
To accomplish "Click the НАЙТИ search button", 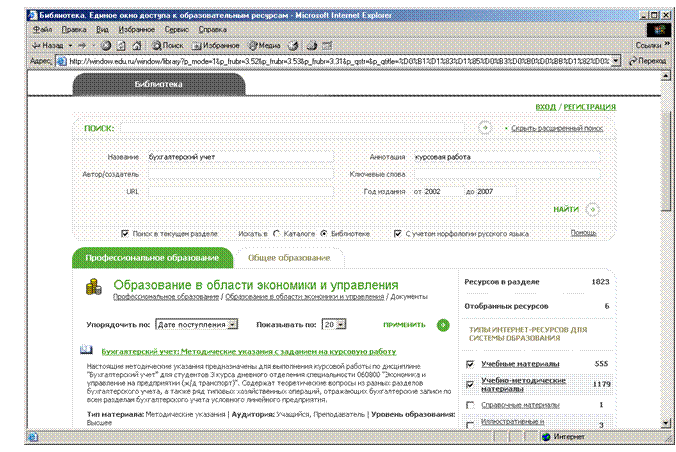I will (566, 209).
